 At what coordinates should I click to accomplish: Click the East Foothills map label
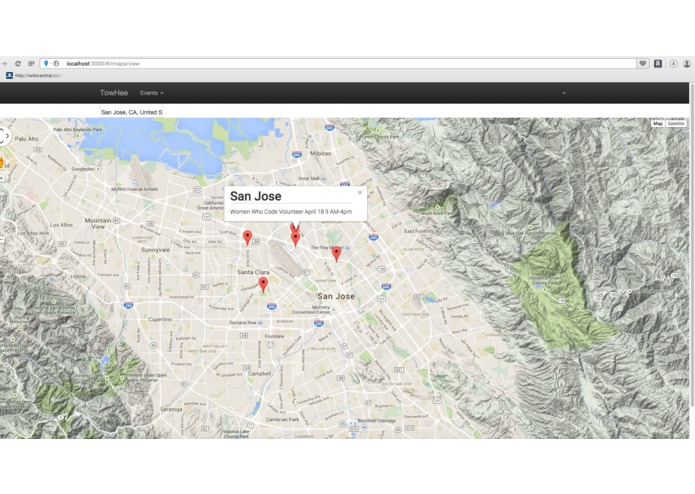pos(419,231)
